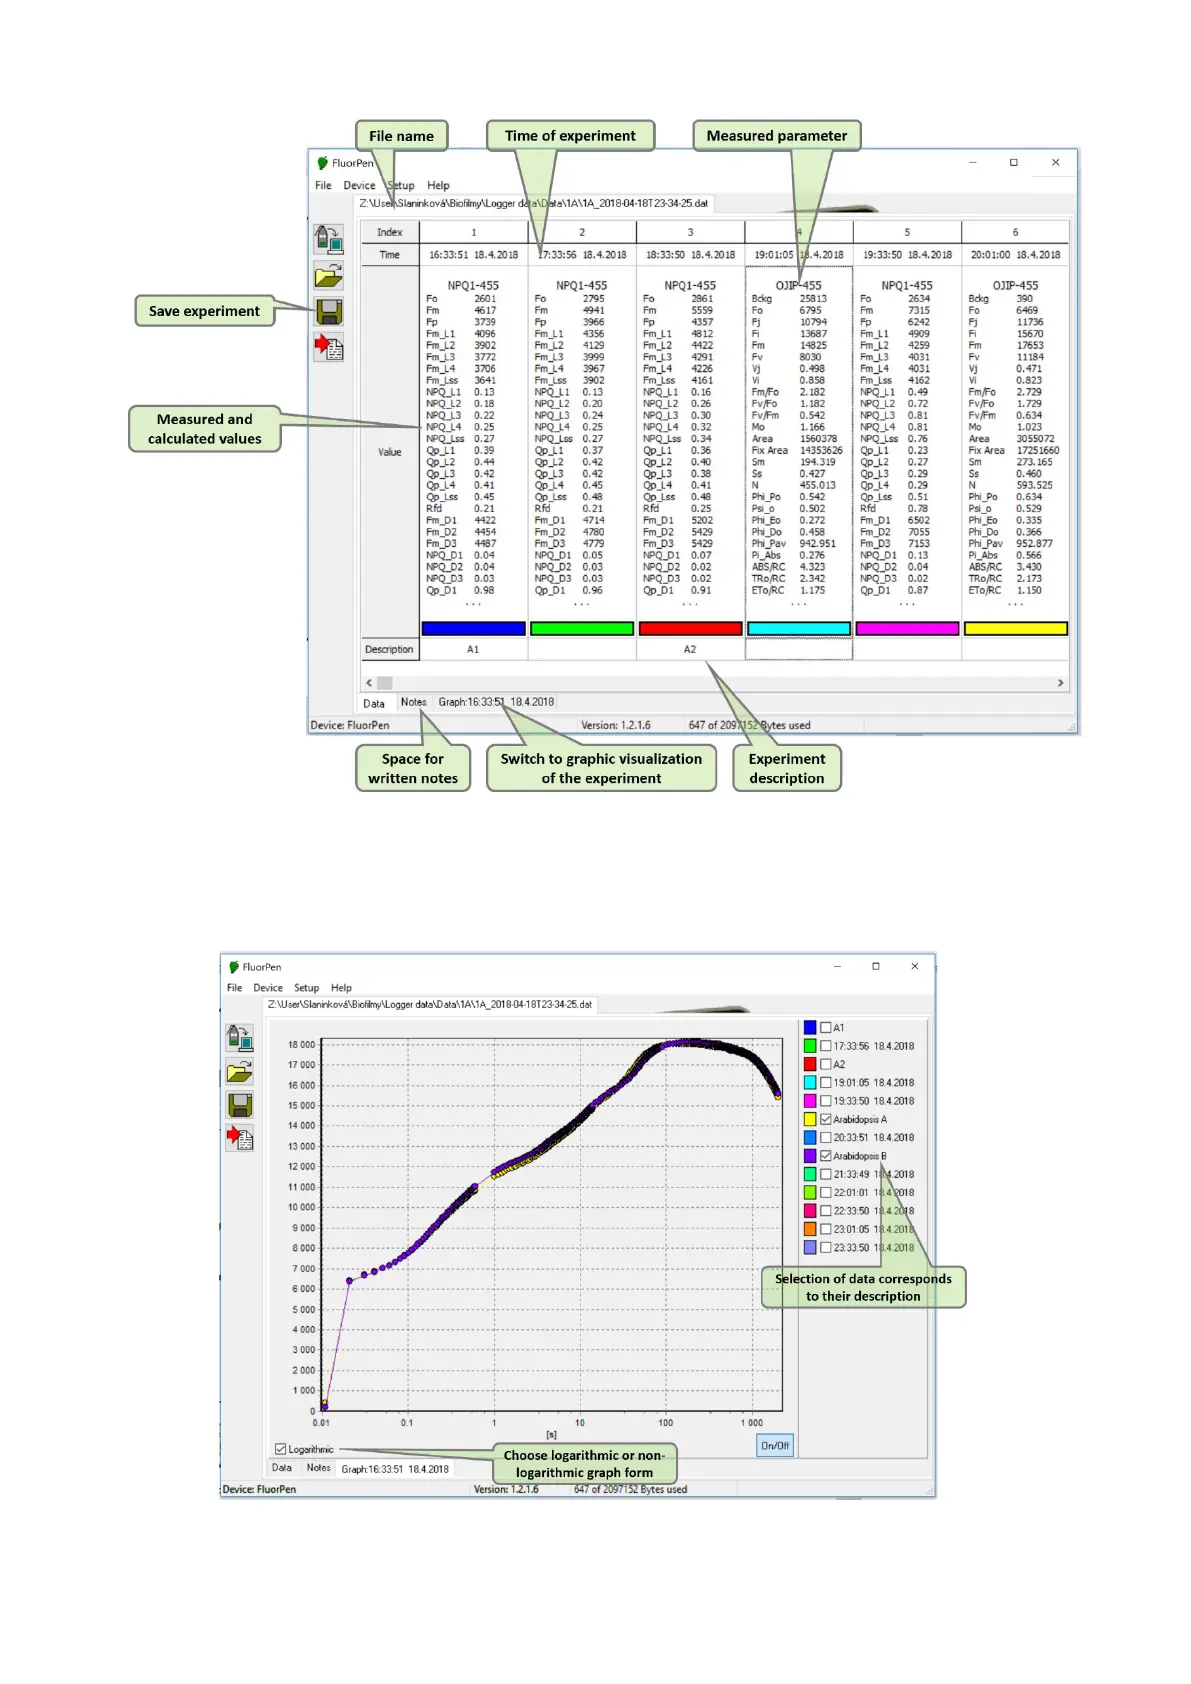Click save floppy icon in lower graph window

point(240,1105)
